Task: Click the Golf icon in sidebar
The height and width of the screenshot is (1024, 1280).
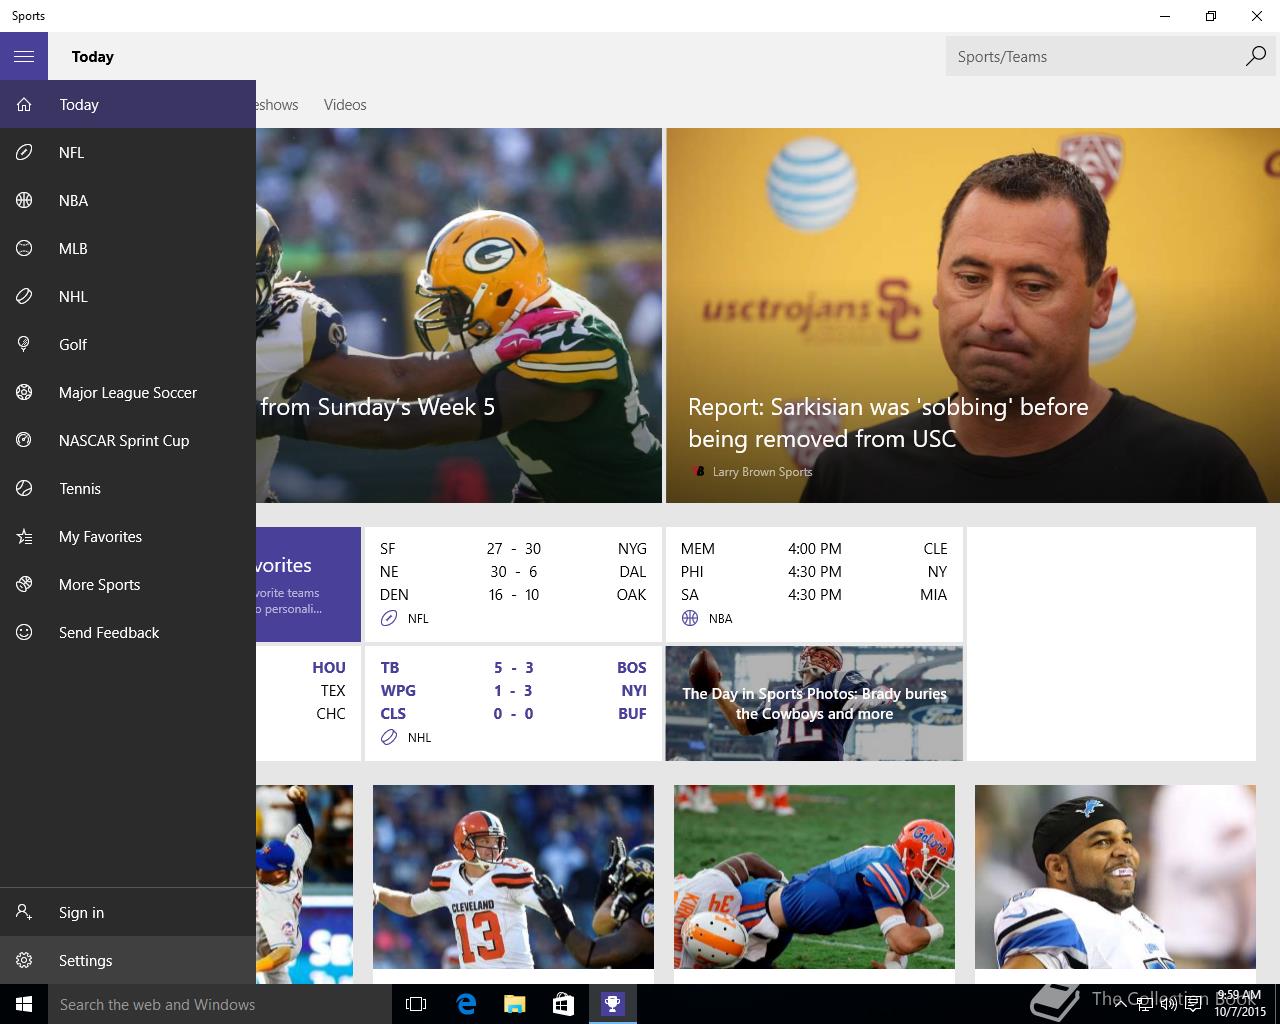Action: [x=24, y=344]
